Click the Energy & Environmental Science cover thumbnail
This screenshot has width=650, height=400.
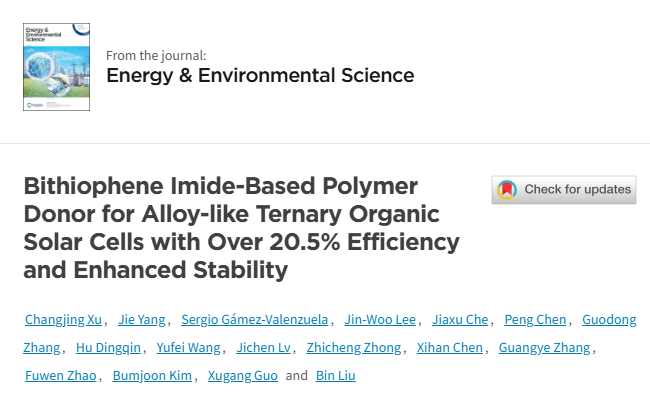(56, 67)
